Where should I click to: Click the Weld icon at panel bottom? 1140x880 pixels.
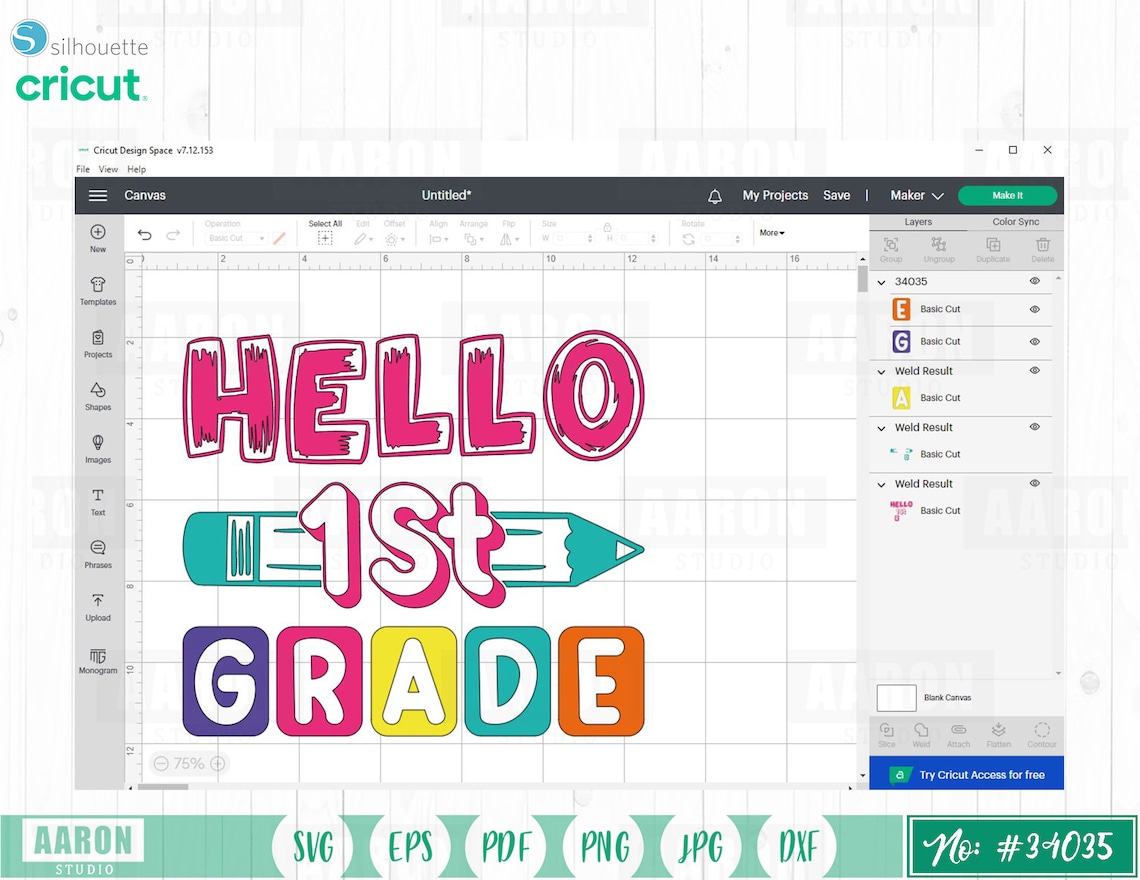tap(921, 734)
